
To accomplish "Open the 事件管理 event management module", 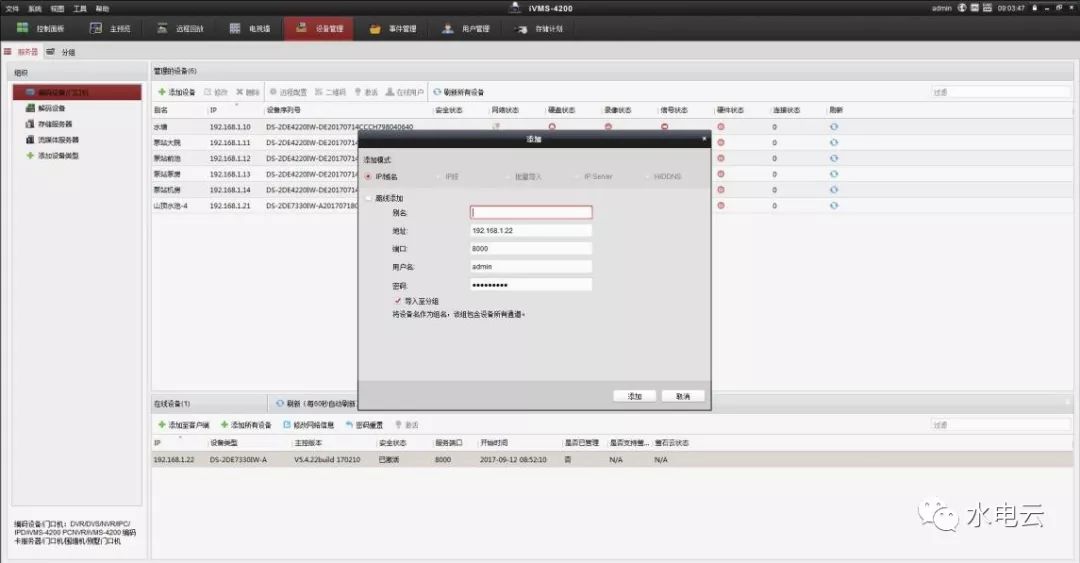I will click(x=393, y=28).
